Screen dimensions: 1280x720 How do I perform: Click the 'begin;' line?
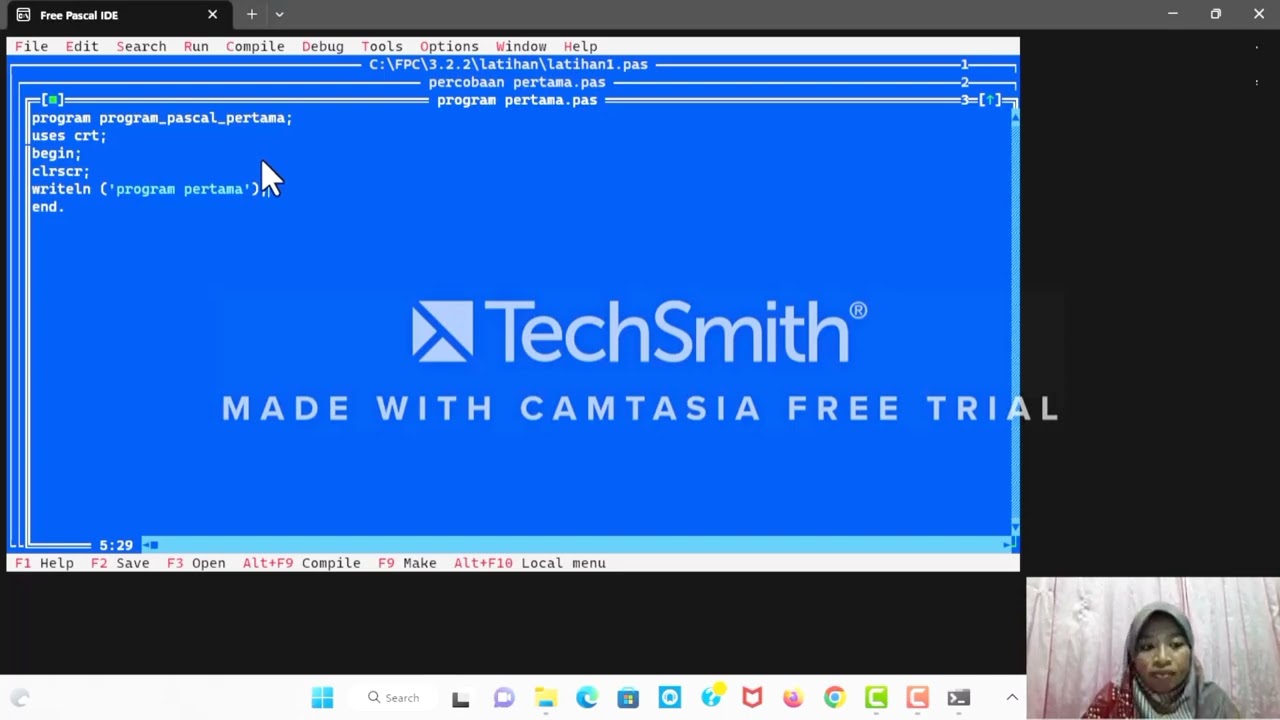tap(56, 154)
